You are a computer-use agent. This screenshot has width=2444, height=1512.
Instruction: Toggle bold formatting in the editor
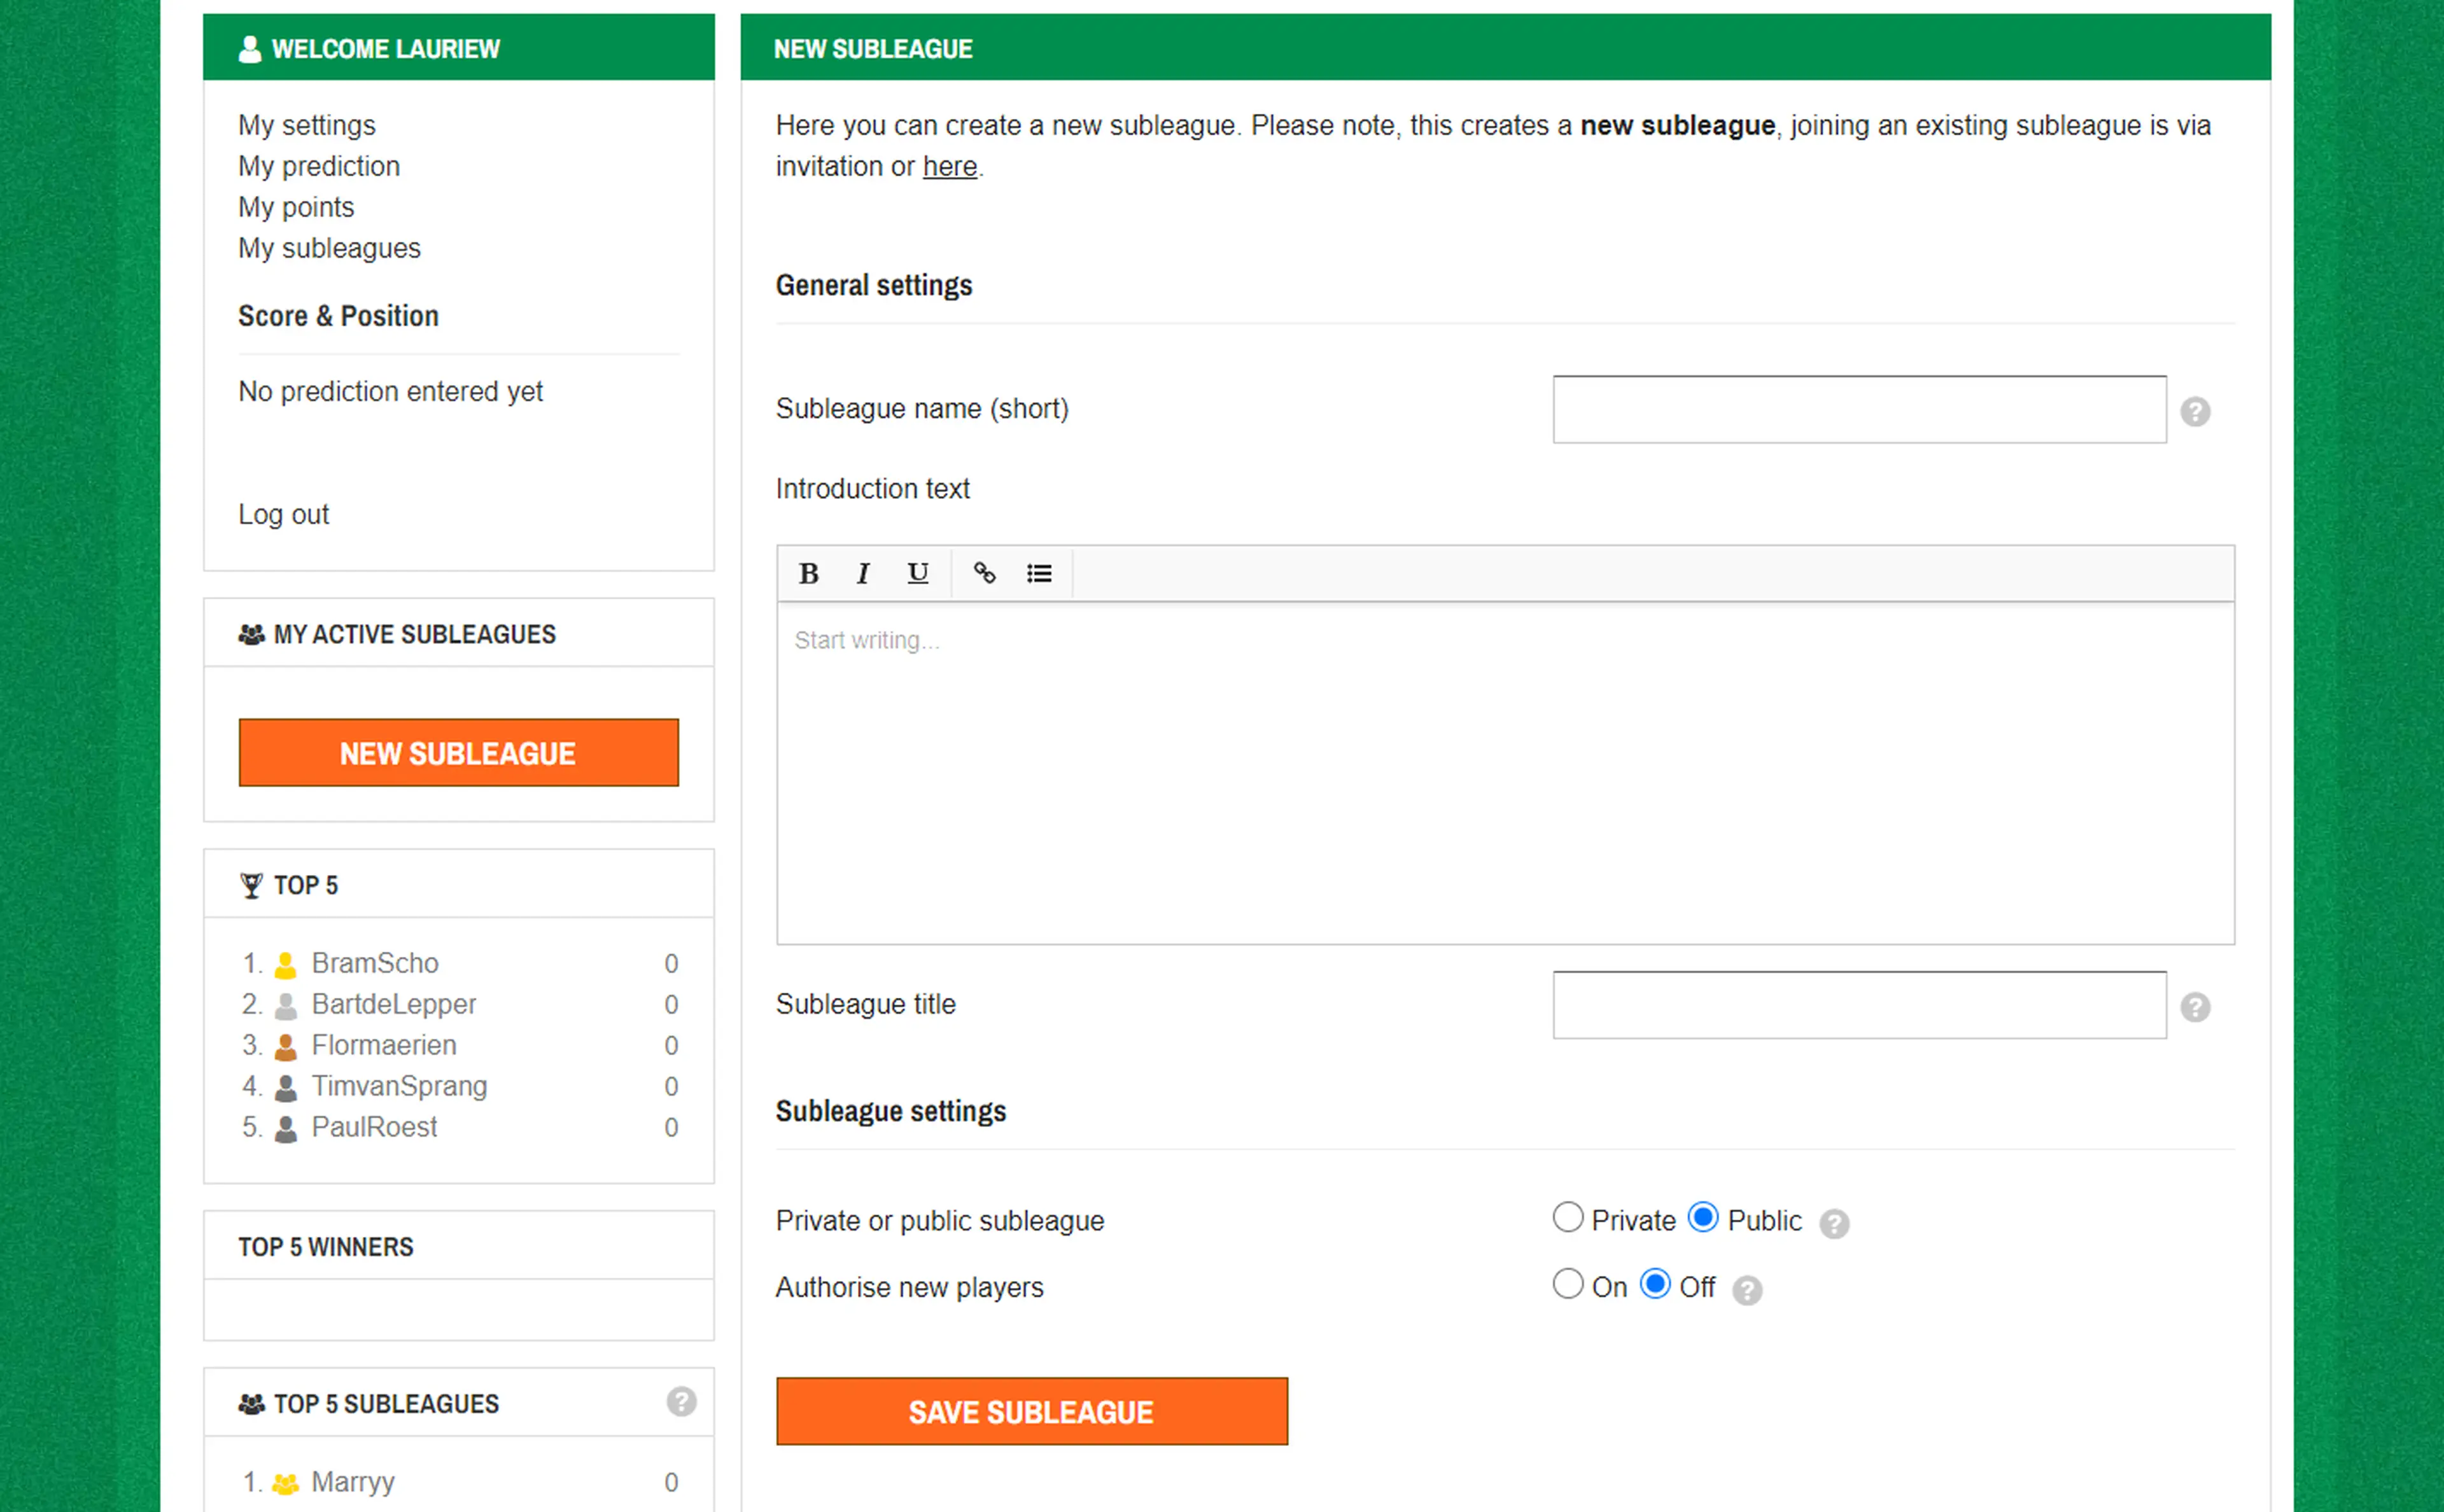pos(808,573)
